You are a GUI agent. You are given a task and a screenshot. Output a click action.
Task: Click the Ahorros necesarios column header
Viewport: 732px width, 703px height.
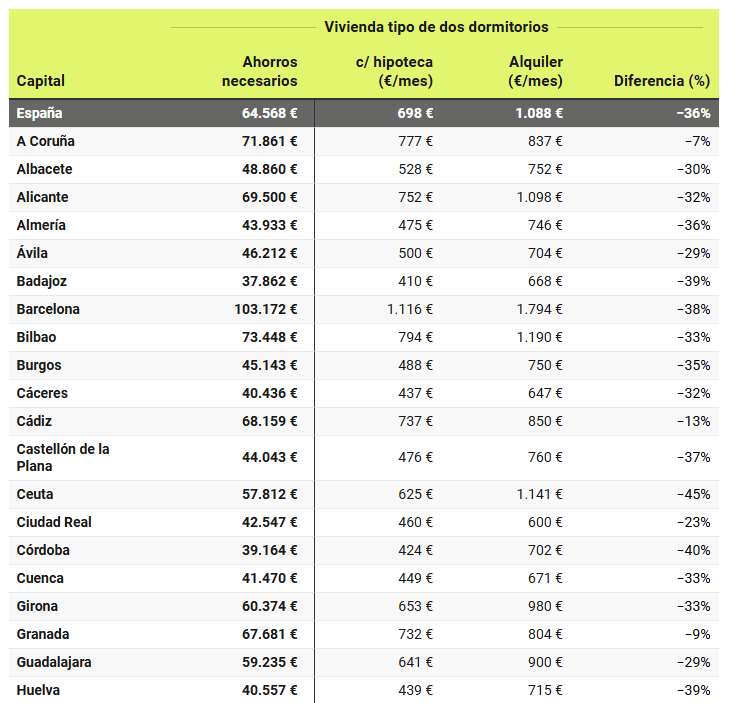[x=259, y=71]
